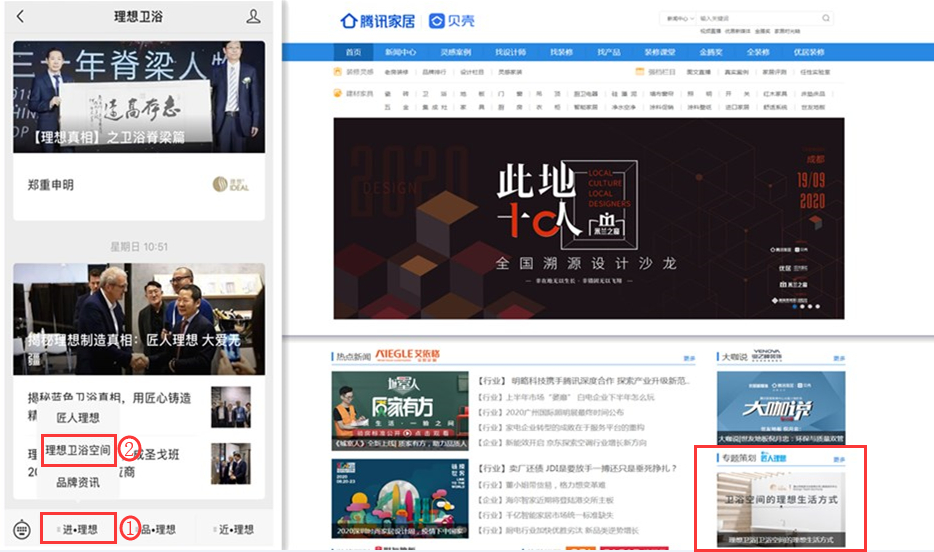Open the 大咖说 video thumbnail
This screenshot has height=552, width=934.
[x=781, y=407]
